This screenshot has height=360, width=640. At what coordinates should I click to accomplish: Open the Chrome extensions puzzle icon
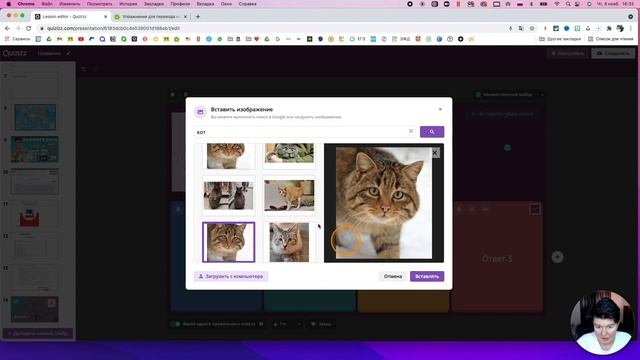[609, 28]
